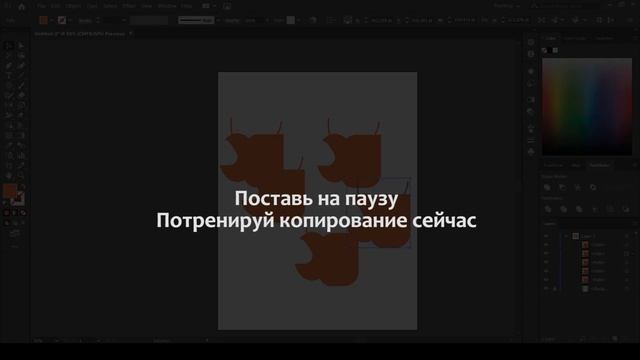Open the workspace switcher dropdown at top right
The height and width of the screenshot is (360, 640).
507,6
